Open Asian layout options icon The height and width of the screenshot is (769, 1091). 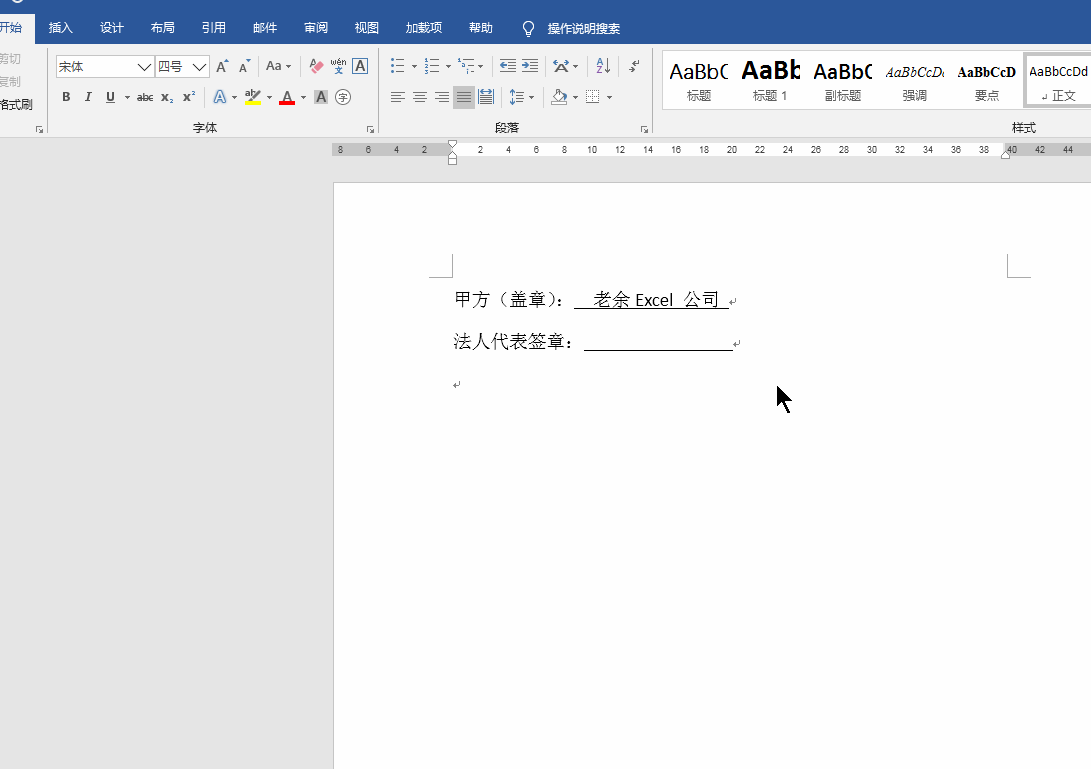[561, 66]
